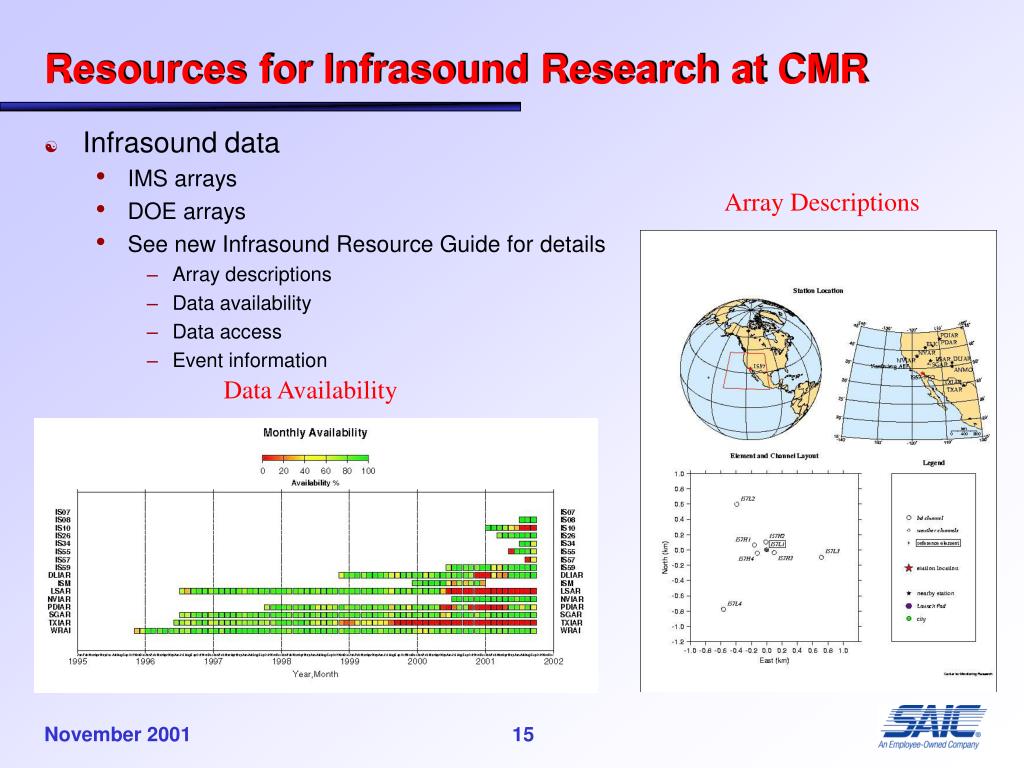The width and height of the screenshot is (1024, 768).
Task: Click the red rectangle outlined on the globe
Action: pyautogui.click(x=747, y=372)
